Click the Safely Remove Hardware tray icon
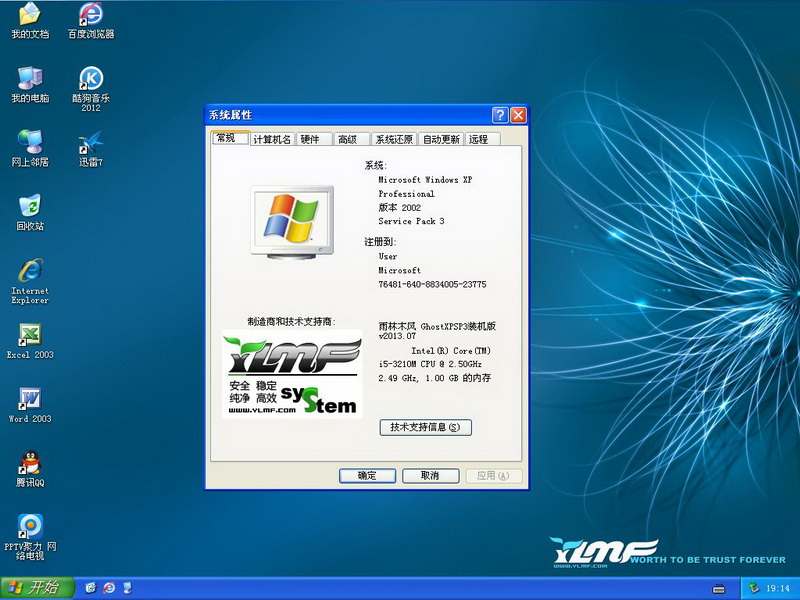 point(754,588)
